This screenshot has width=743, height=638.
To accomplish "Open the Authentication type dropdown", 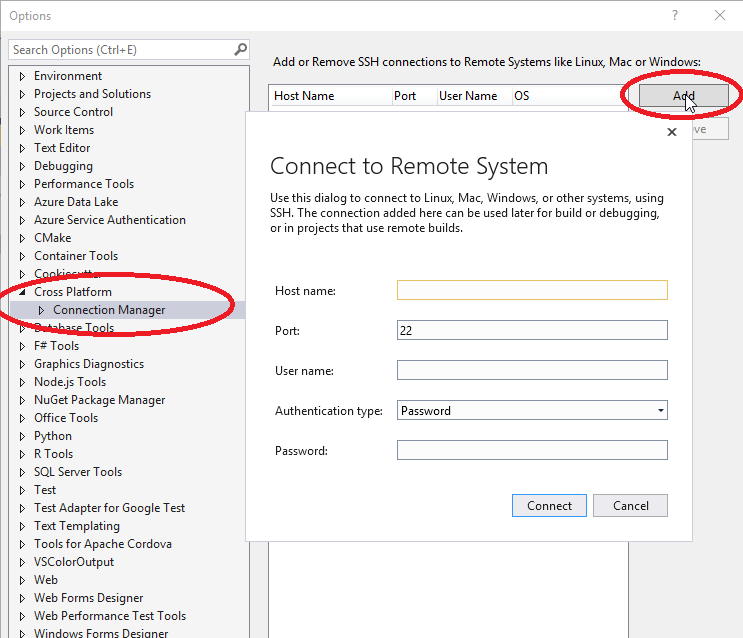I will click(x=661, y=410).
